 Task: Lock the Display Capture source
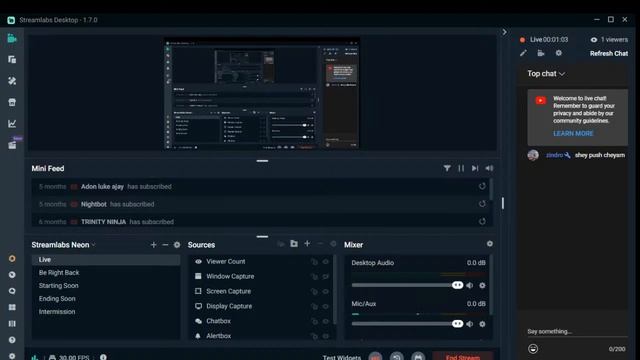tap(314, 306)
